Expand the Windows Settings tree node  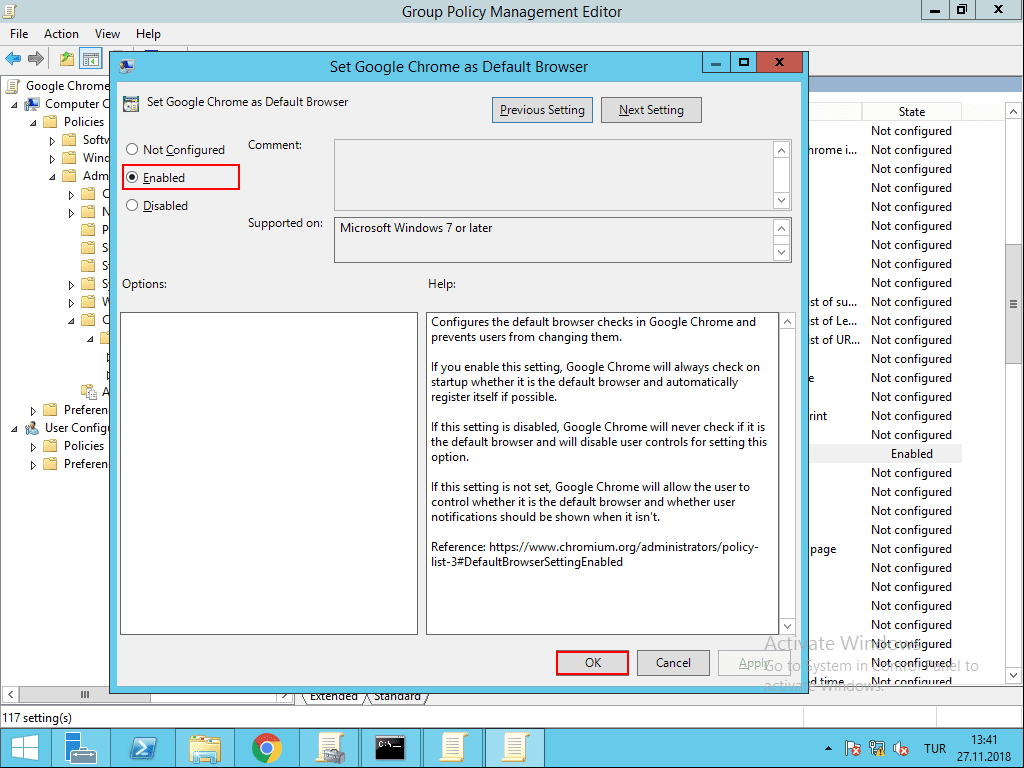[52, 159]
